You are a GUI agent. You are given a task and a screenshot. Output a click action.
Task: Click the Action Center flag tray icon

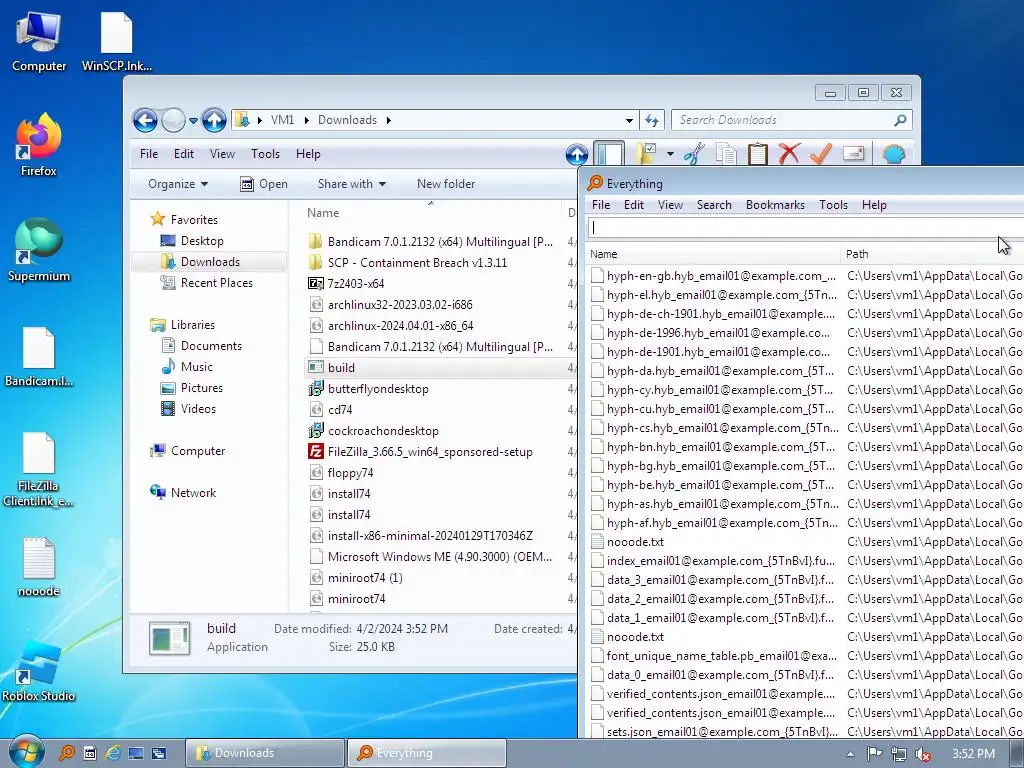[874, 754]
